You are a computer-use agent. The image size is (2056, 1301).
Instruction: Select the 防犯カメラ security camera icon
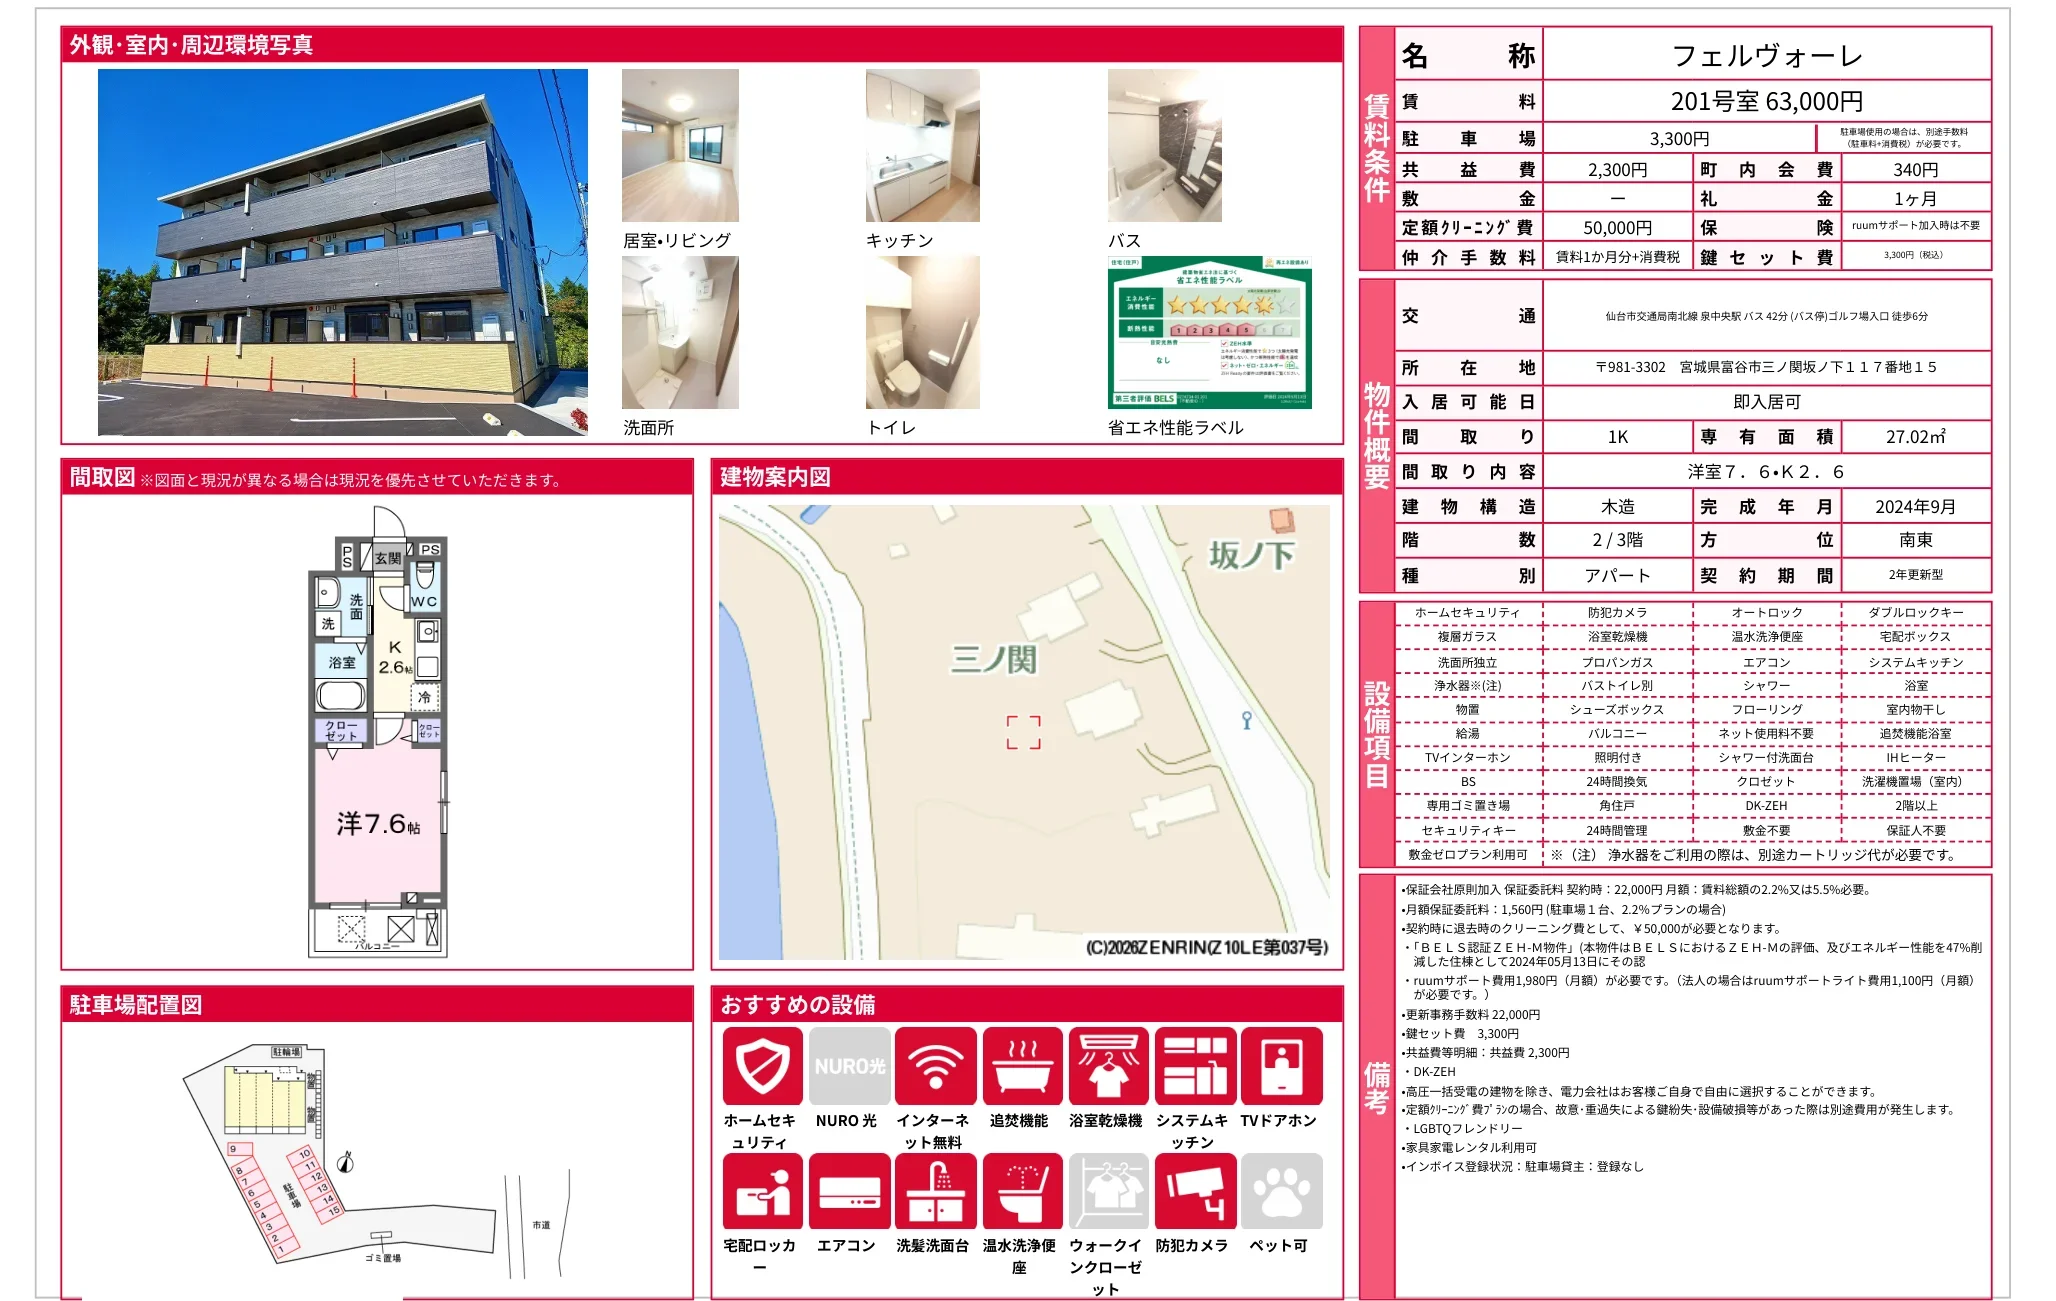coord(1195,1191)
